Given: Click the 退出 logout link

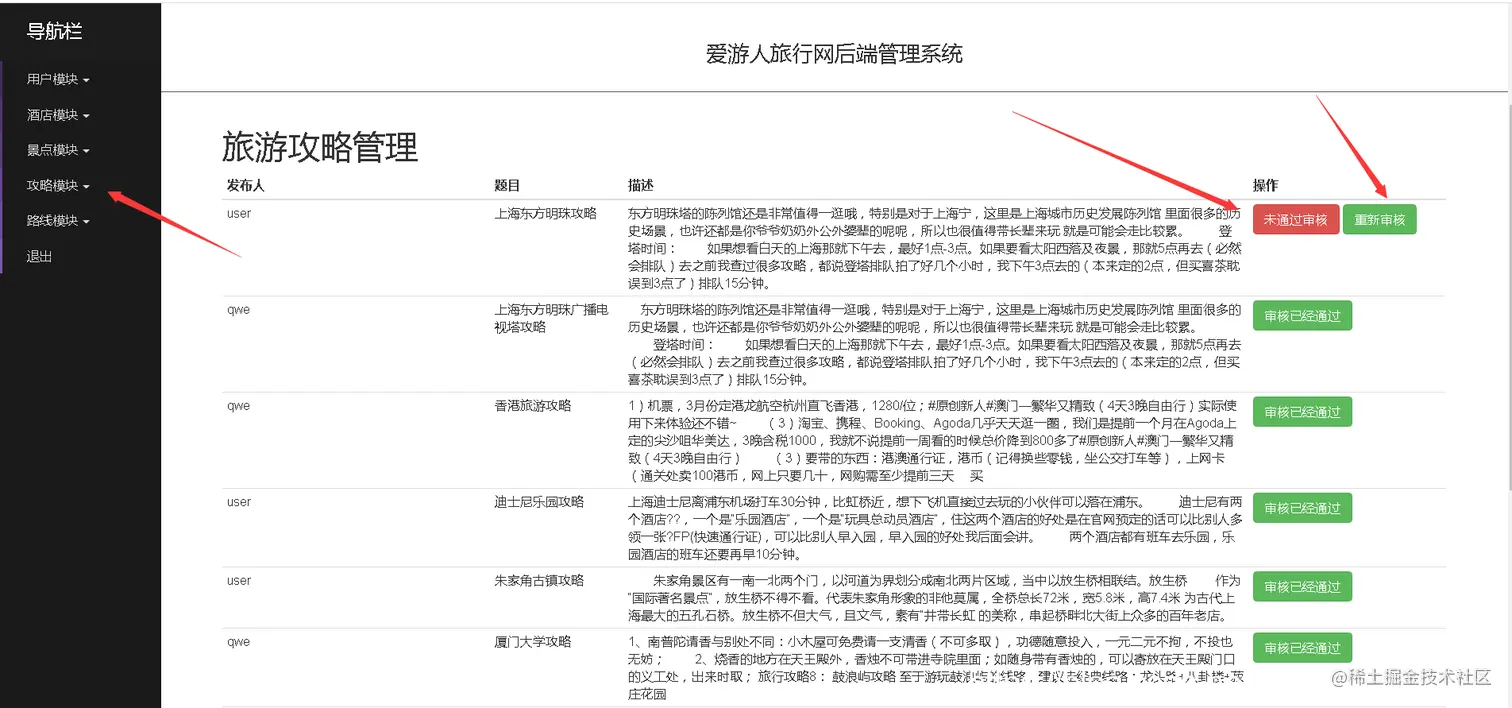Looking at the screenshot, I should (39, 257).
